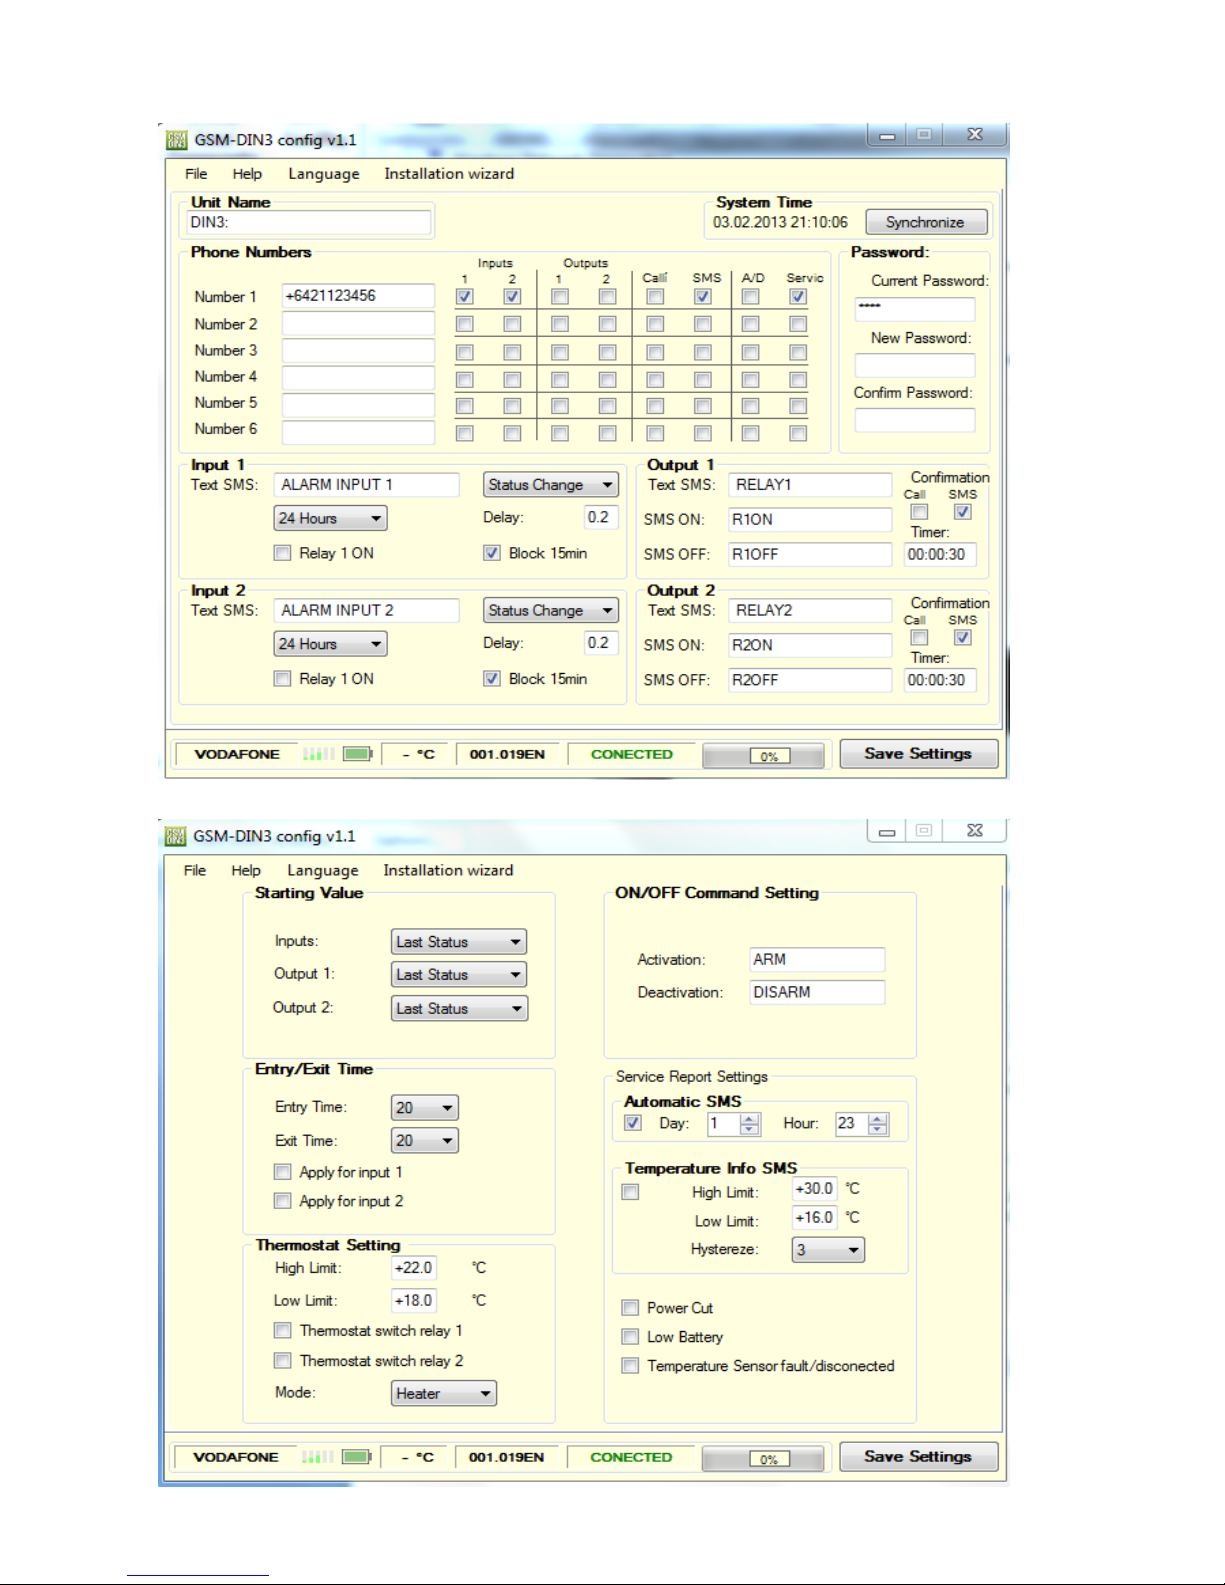Uncheck Block 15min under Input 2
The height and width of the screenshot is (1585, 1225).
(x=492, y=679)
